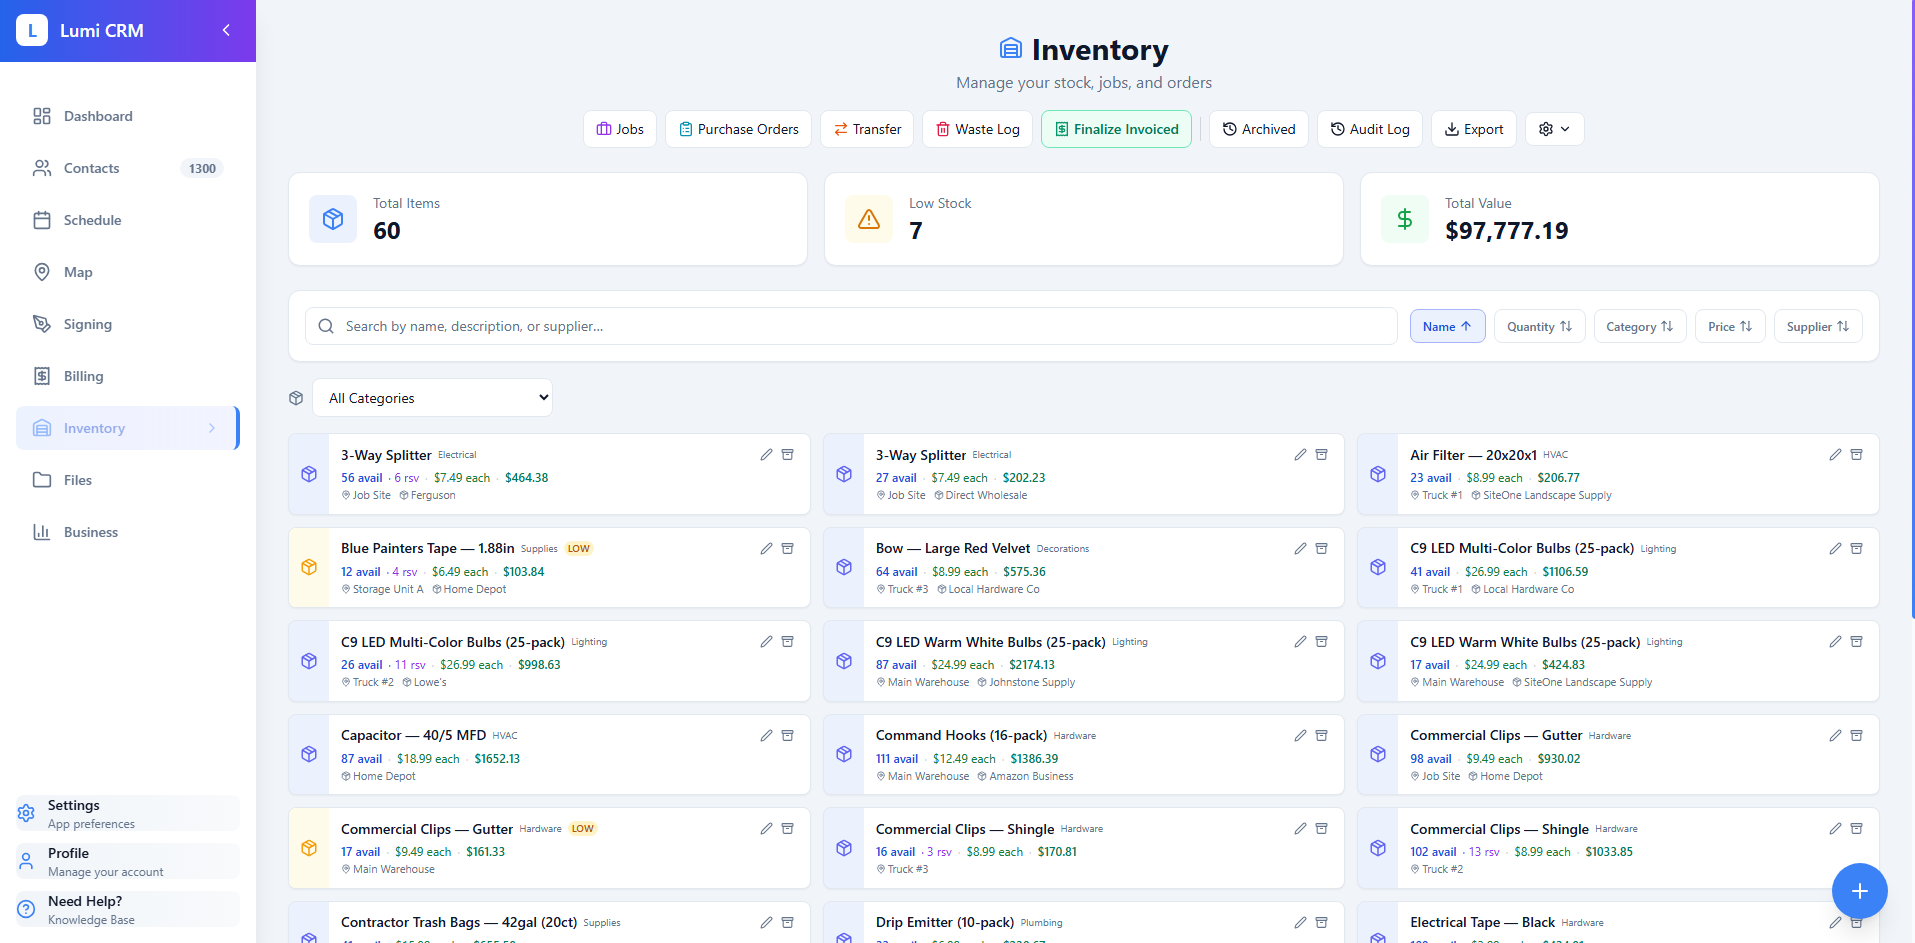Open the All Categories dropdown
Screen dimensions: 1915x943
[x=432, y=397]
